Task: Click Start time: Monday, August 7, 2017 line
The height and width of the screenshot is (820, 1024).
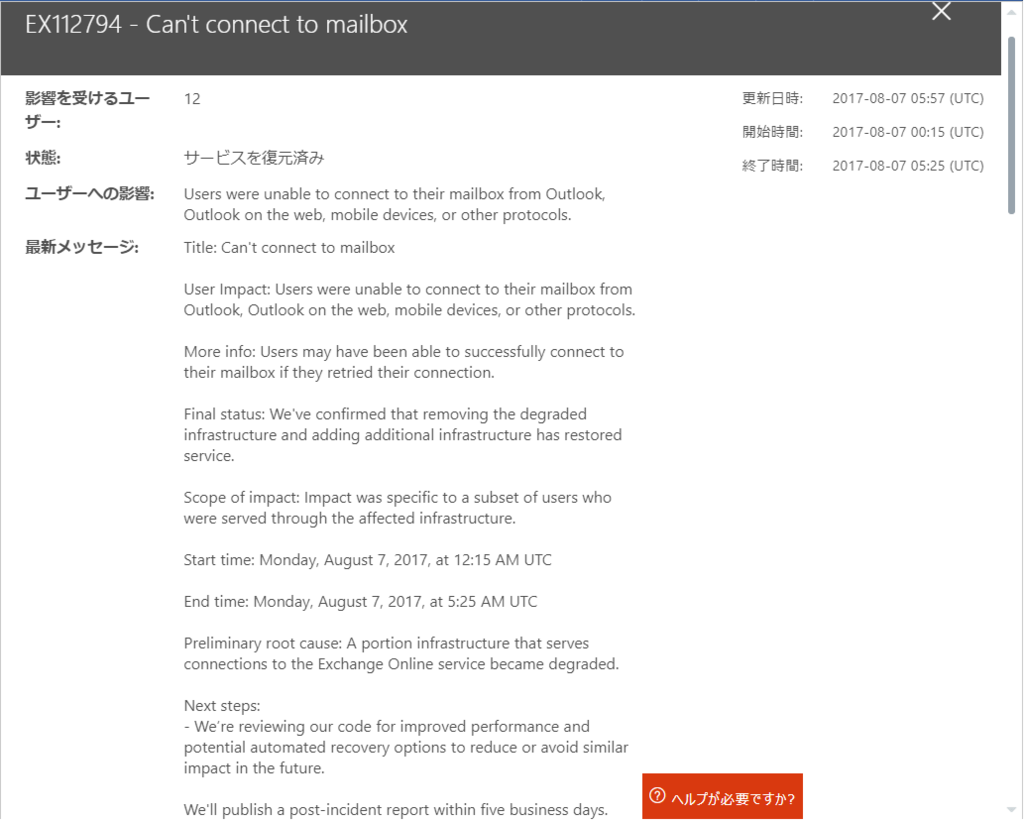Action: click(x=368, y=560)
